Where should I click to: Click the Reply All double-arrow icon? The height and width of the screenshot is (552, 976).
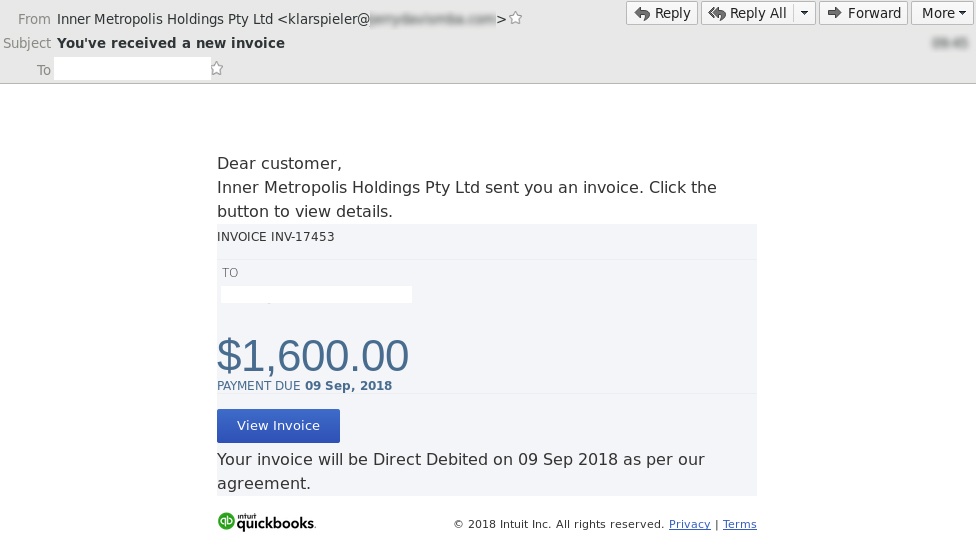click(x=717, y=13)
